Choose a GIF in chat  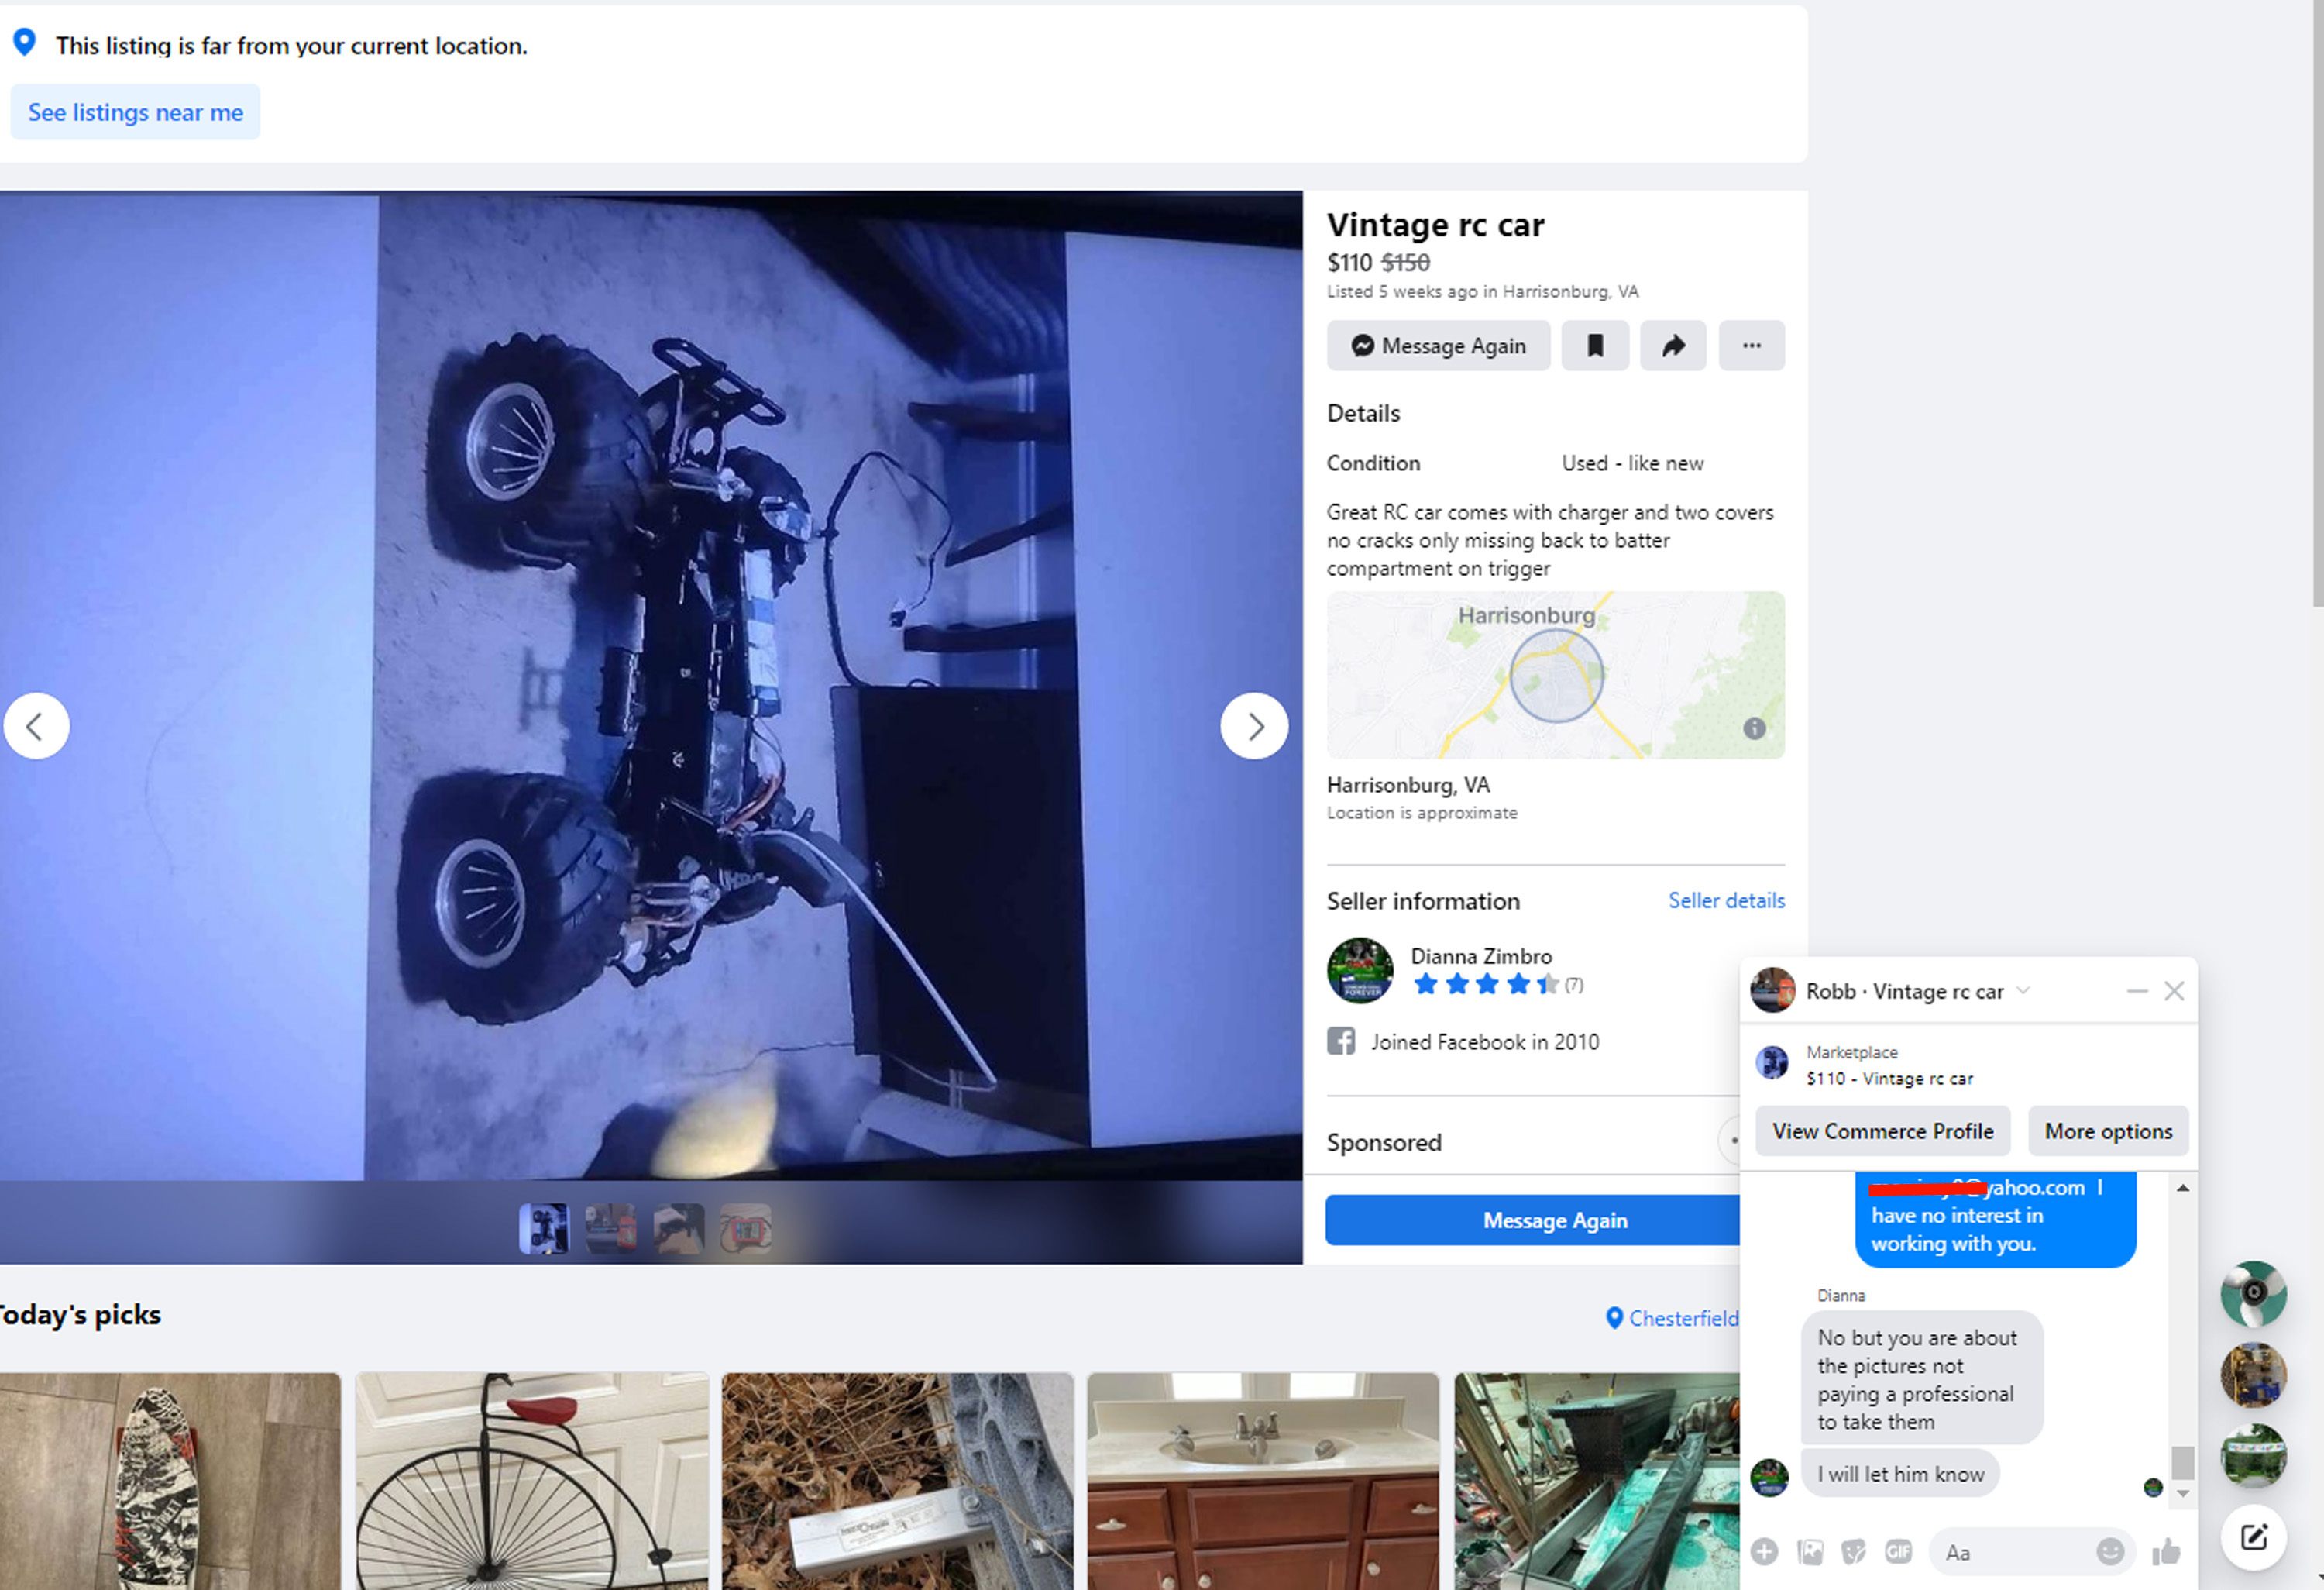[1898, 1552]
